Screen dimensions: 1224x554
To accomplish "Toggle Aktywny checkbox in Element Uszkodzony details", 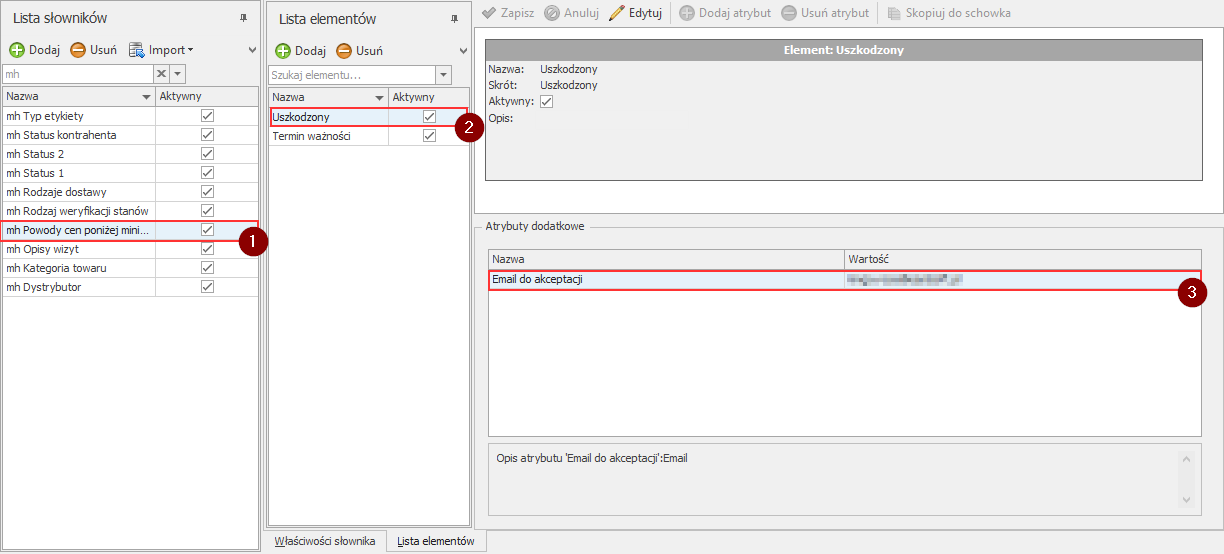I will click(546, 102).
